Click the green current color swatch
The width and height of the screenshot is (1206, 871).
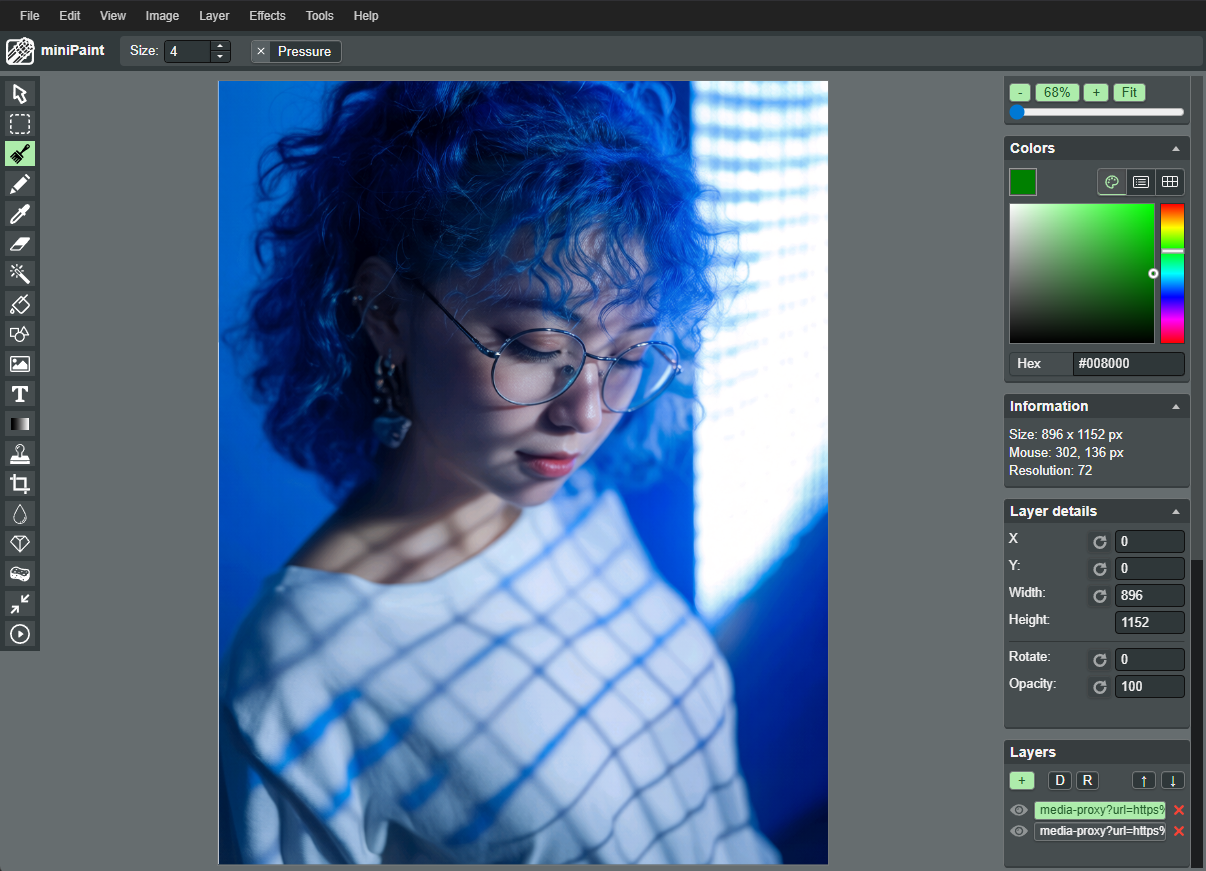point(1023,182)
